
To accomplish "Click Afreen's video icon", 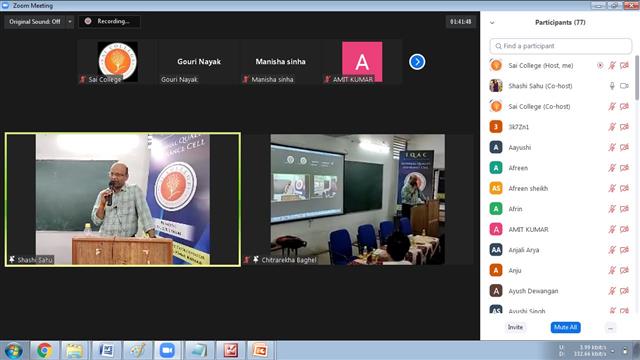I will (x=624, y=168).
